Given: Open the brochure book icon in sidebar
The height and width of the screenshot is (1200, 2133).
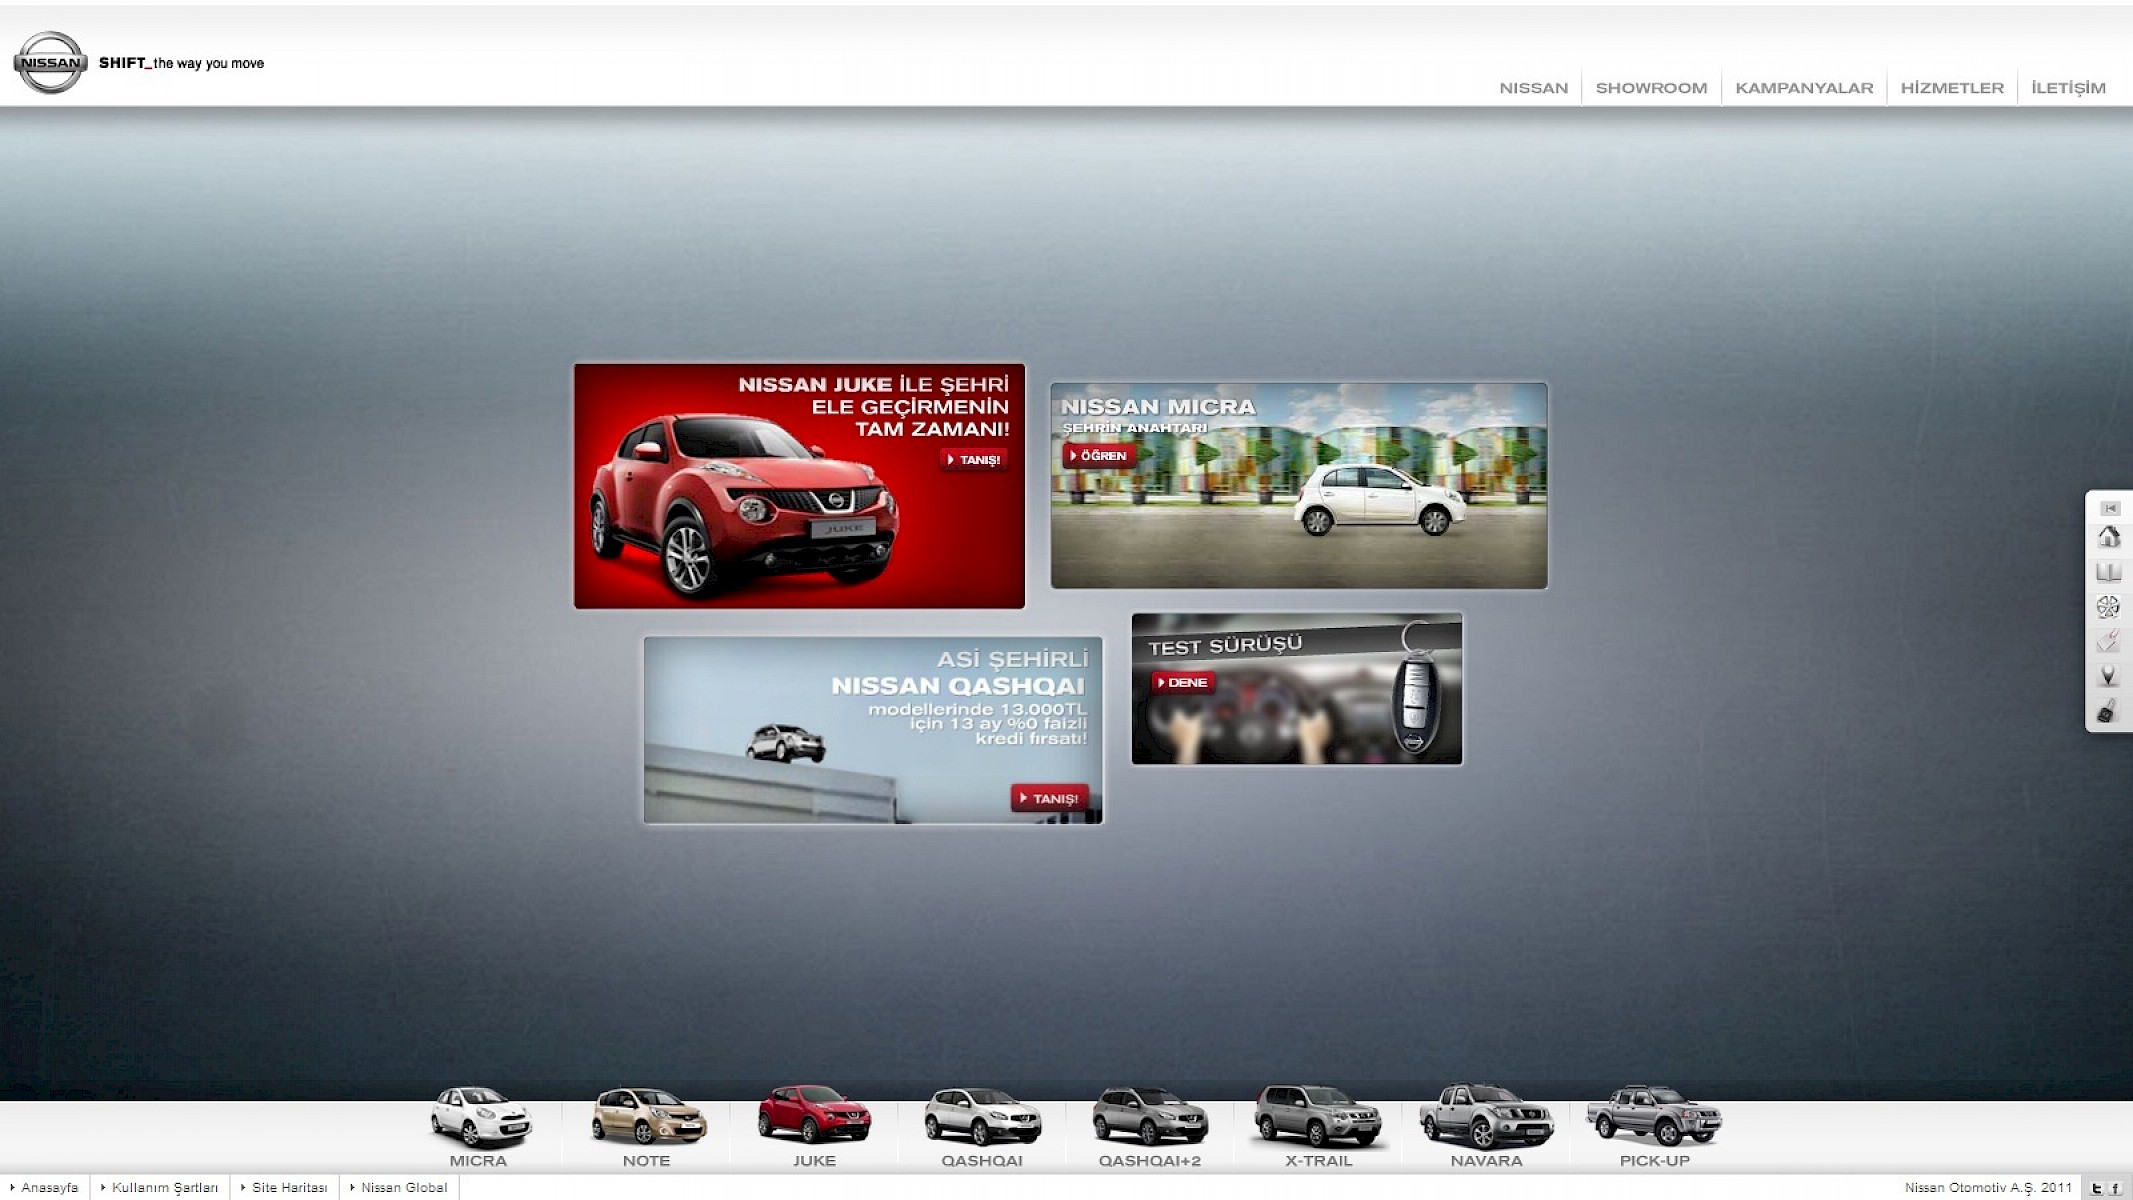Looking at the screenshot, I should click(x=2108, y=572).
